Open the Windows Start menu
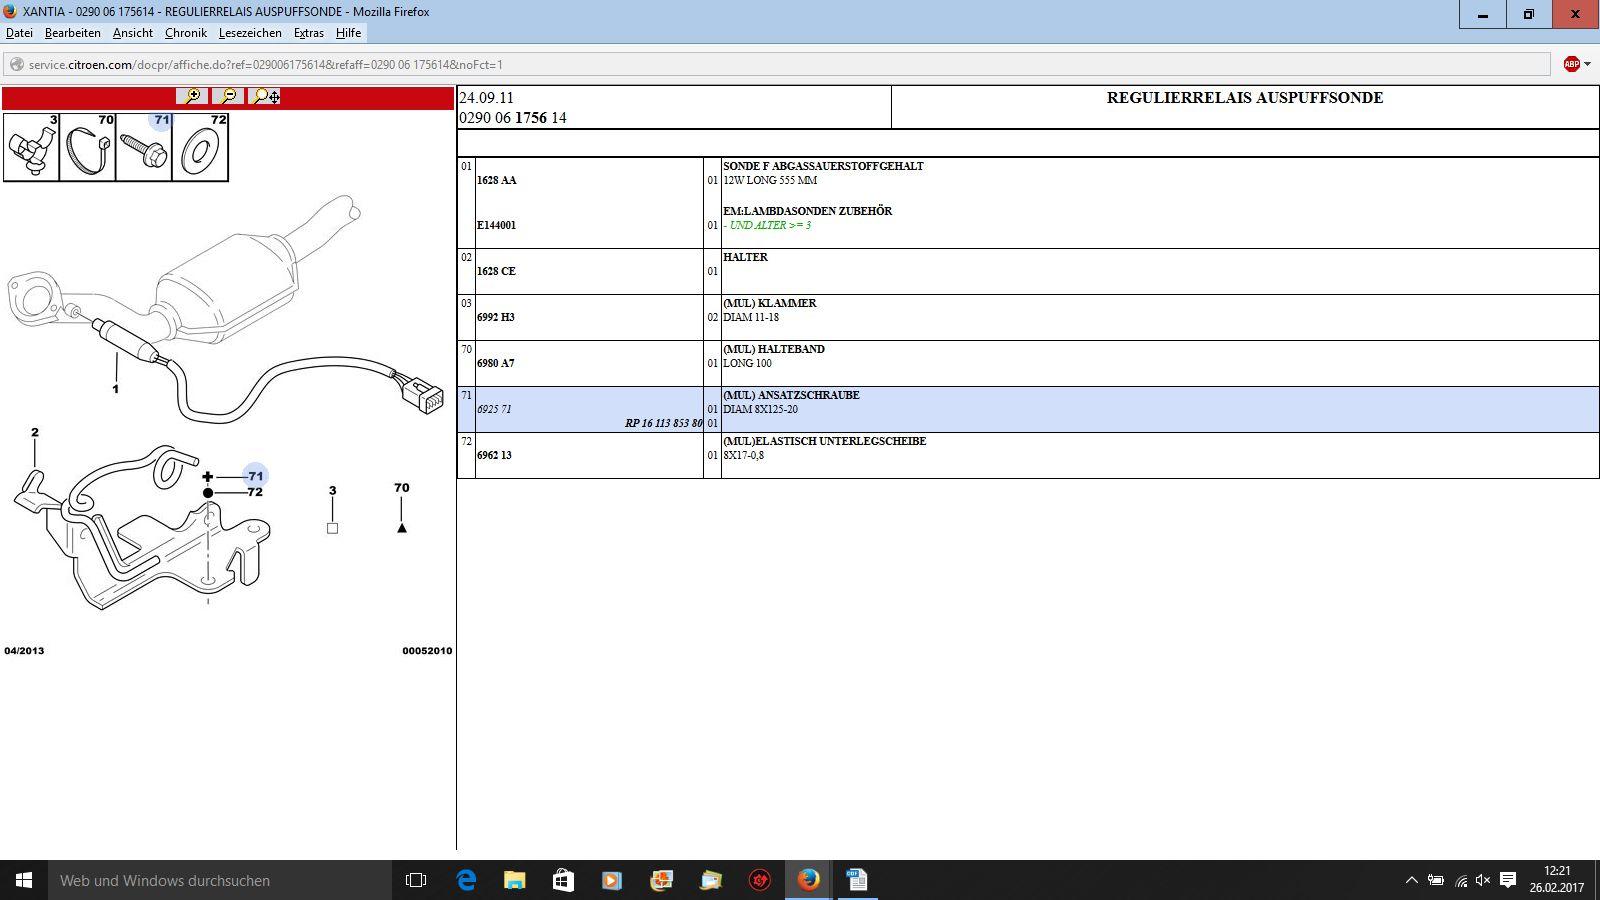The width and height of the screenshot is (1600, 900). pyautogui.click(x=24, y=880)
